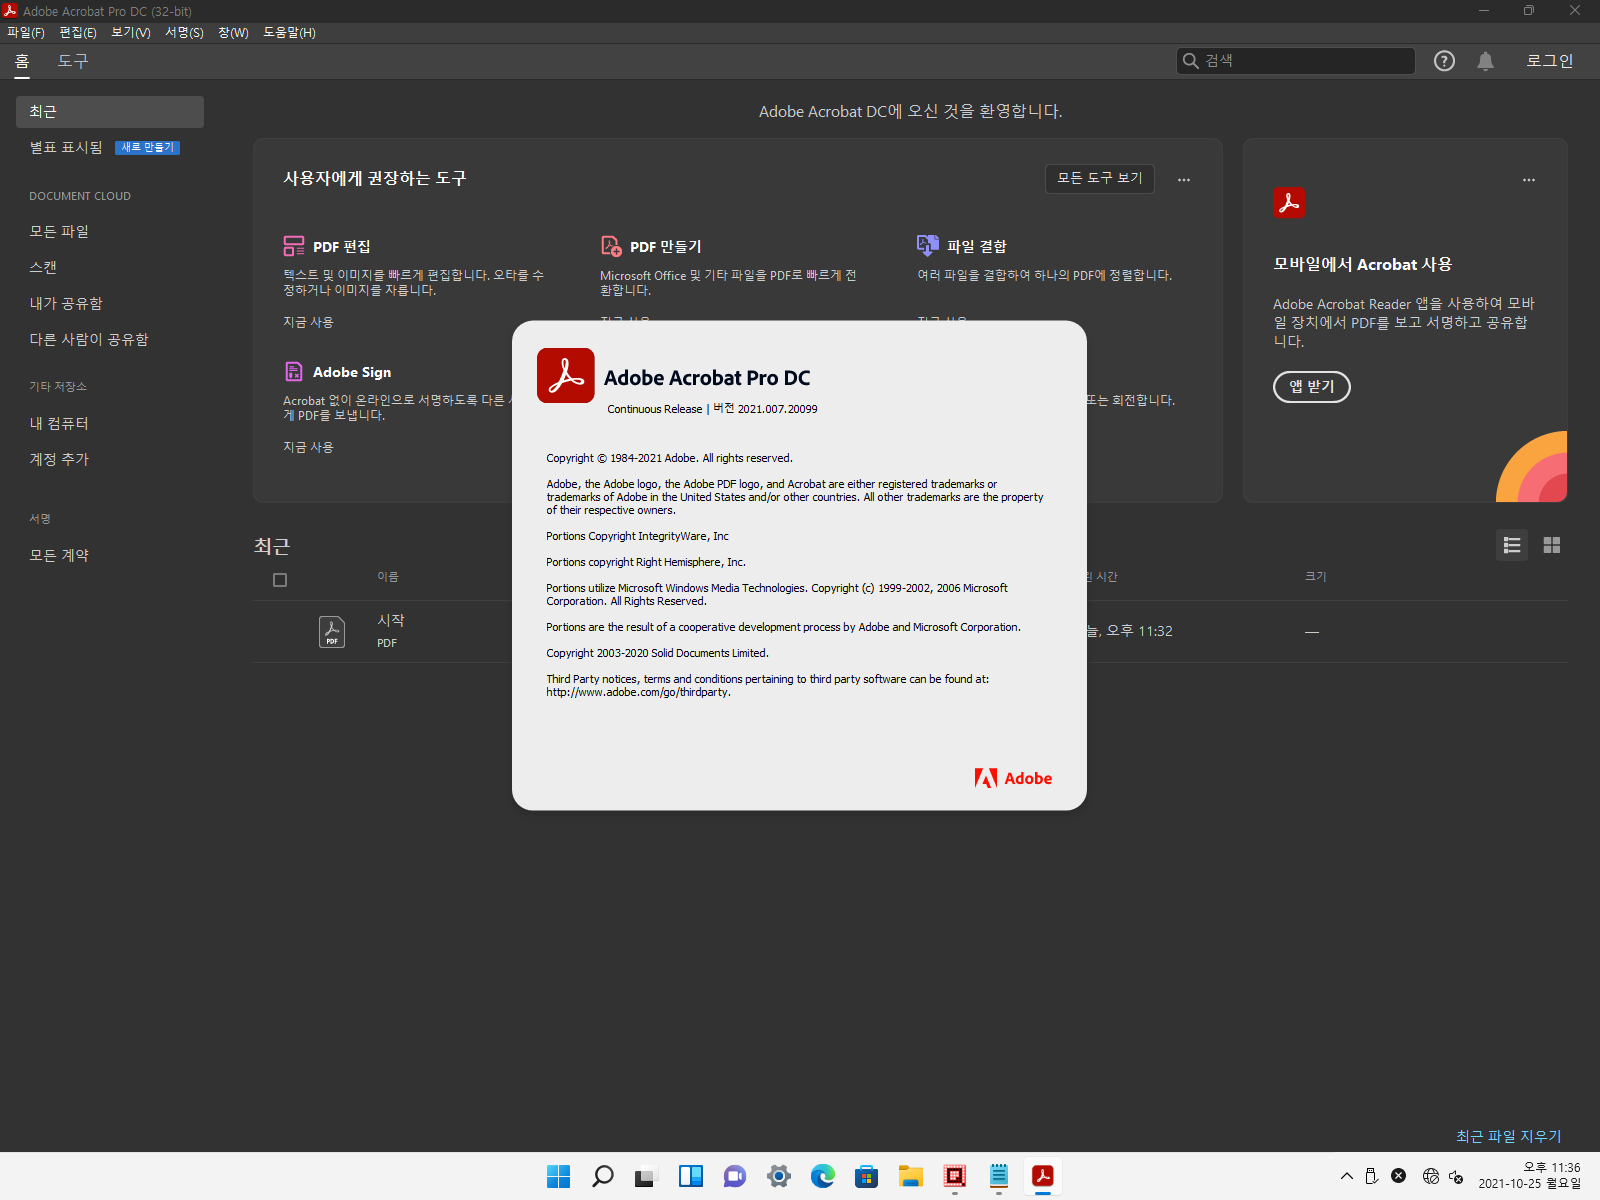
Task: Click 최근 파일 지우기 link
Action: click(1509, 1136)
